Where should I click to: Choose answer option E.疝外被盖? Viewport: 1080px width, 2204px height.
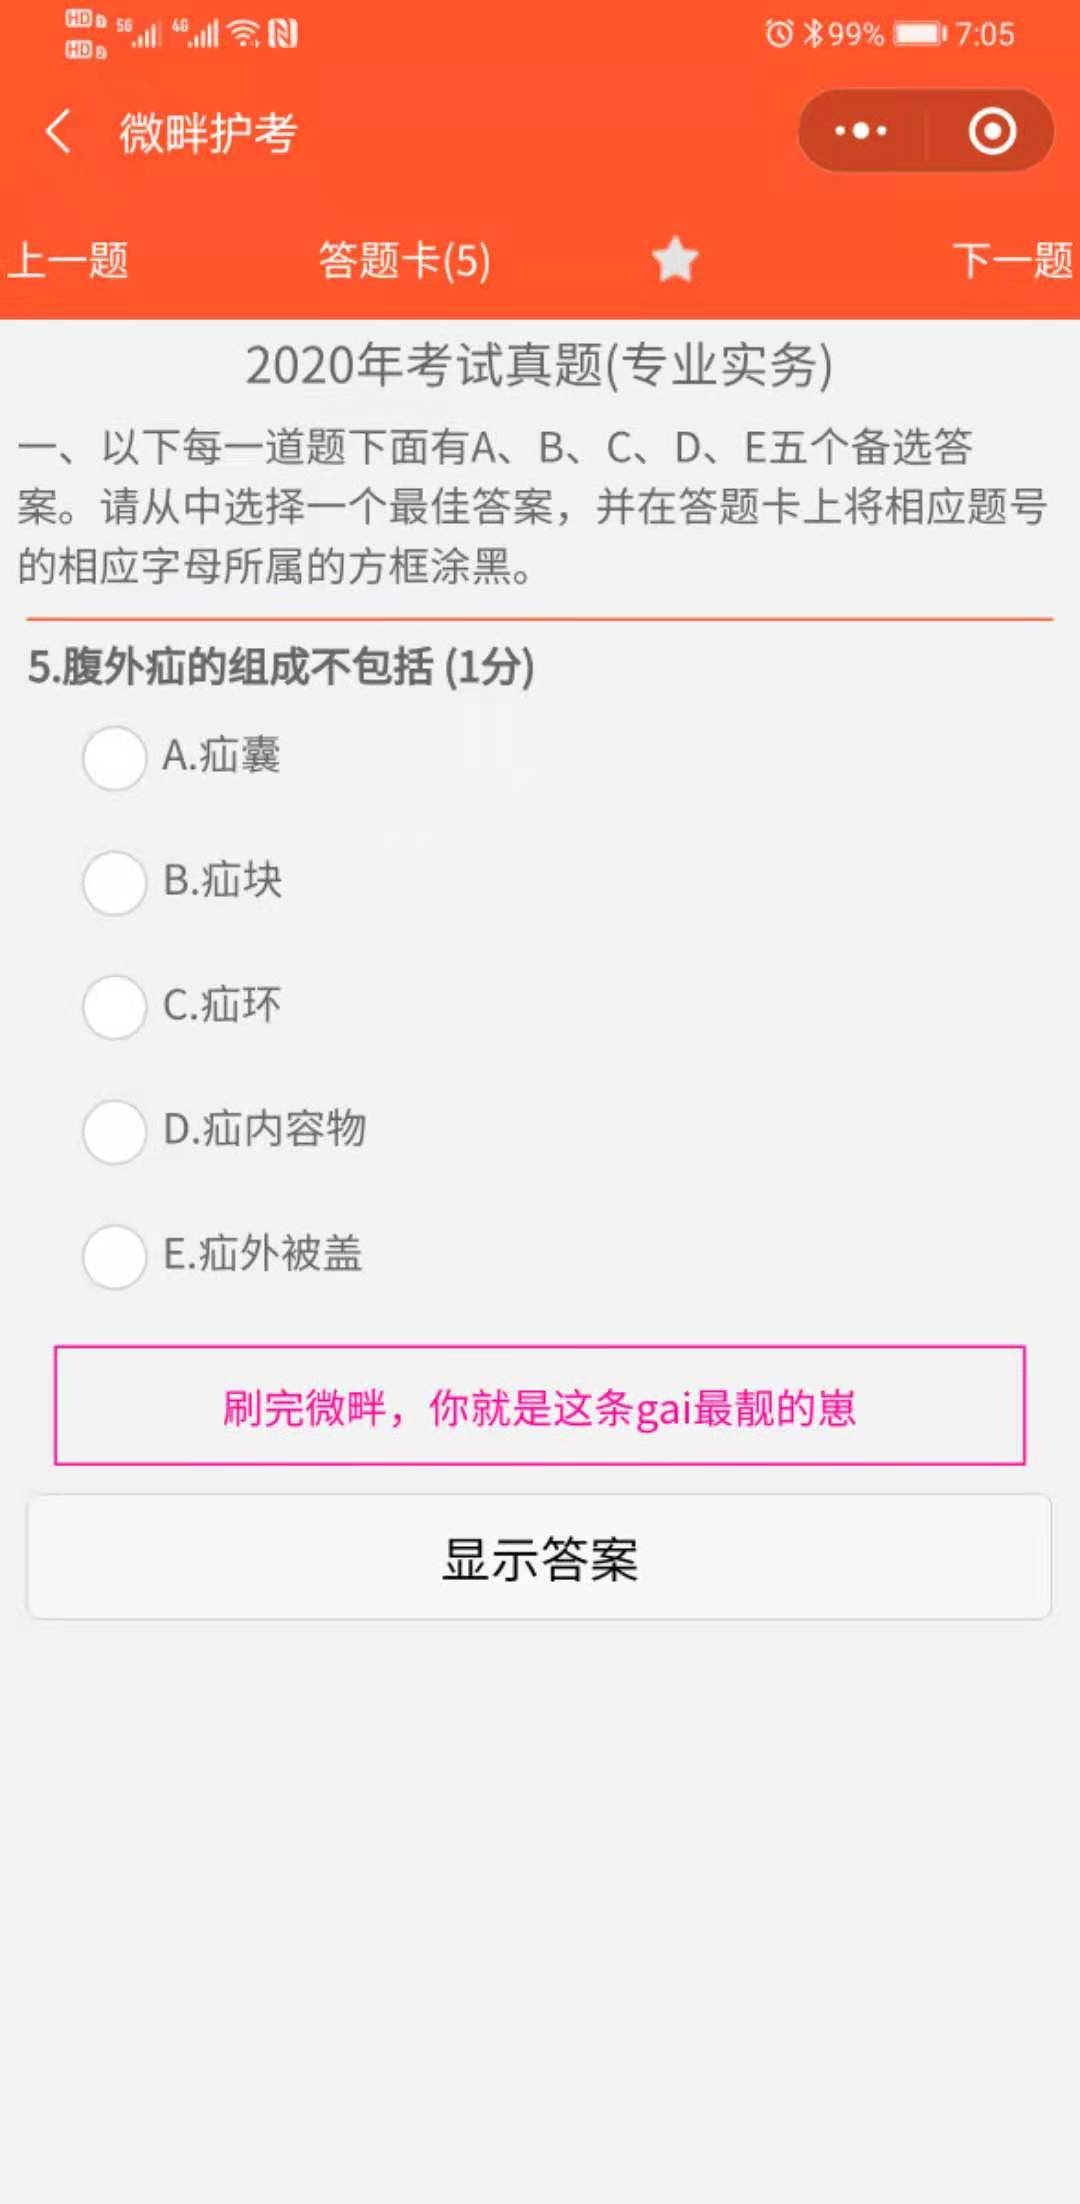115,1256
